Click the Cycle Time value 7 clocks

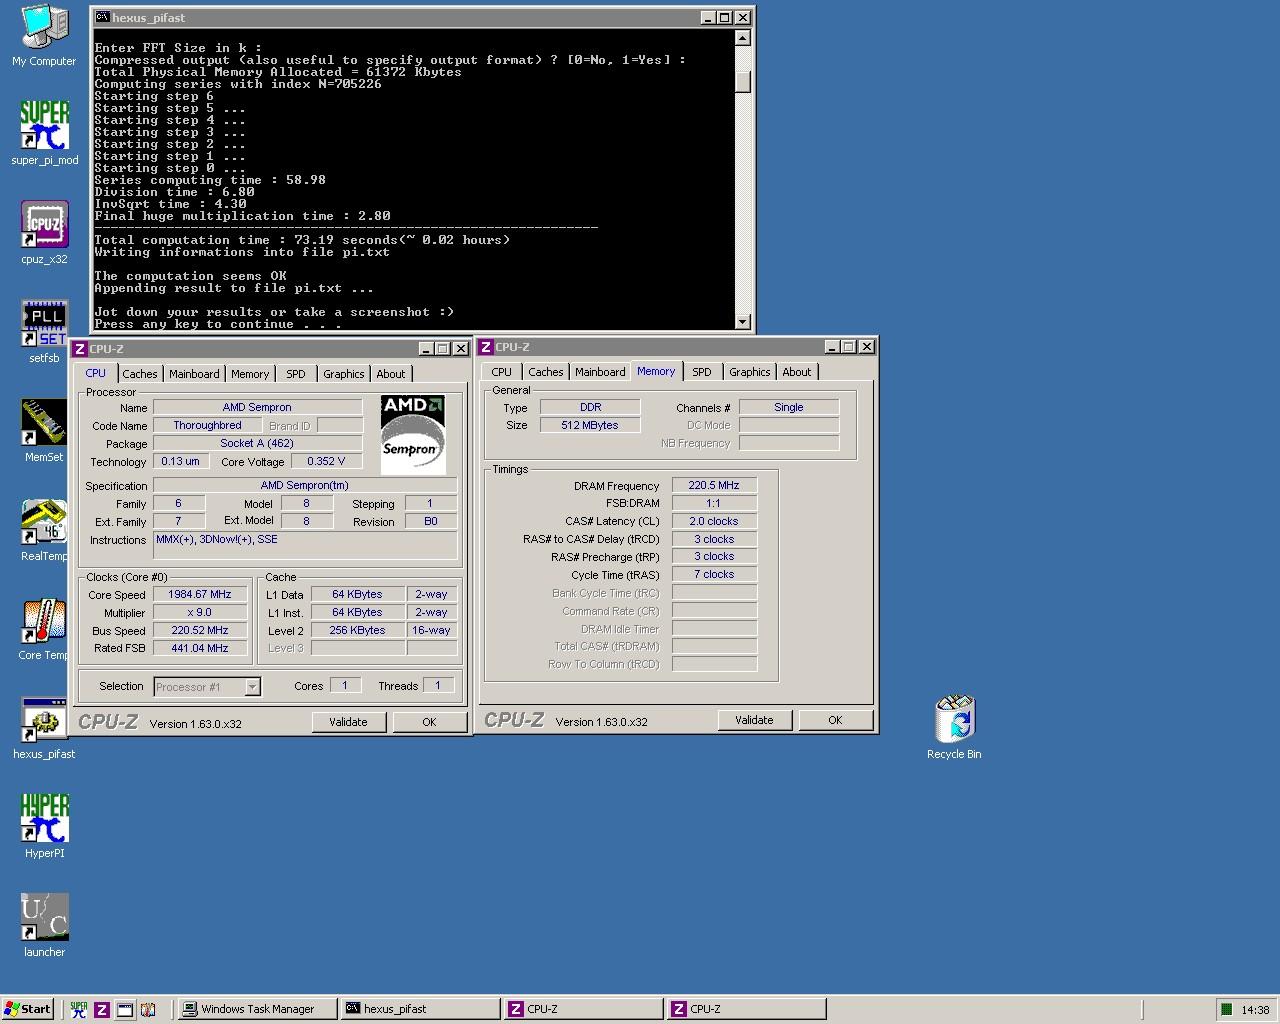714,574
